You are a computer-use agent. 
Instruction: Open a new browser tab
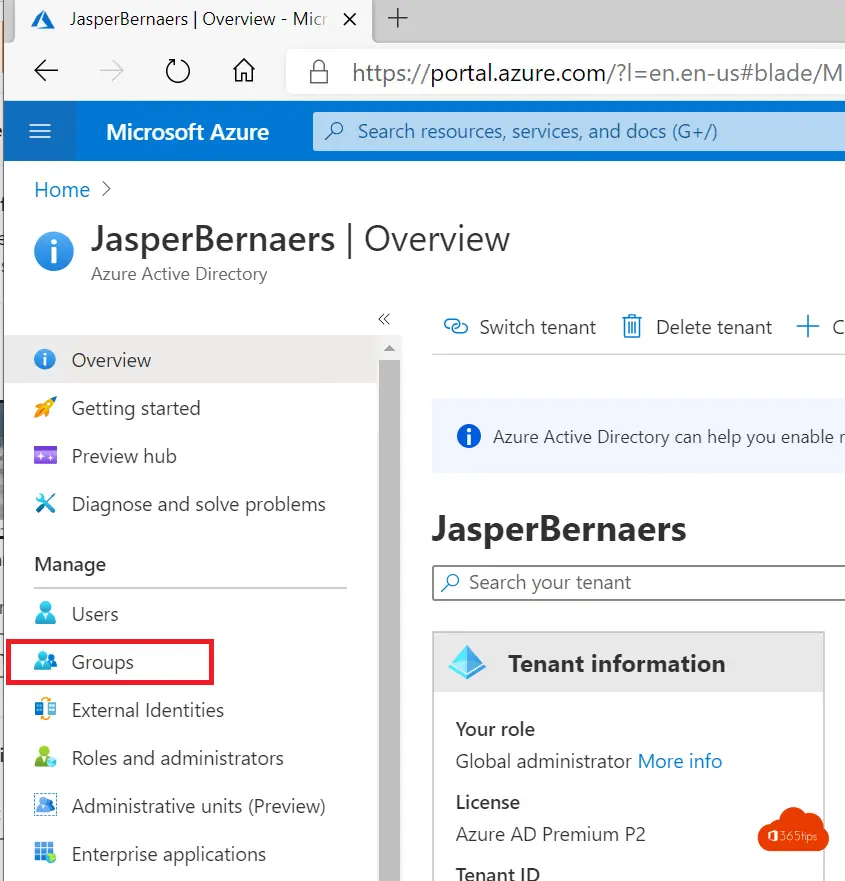coord(397,19)
